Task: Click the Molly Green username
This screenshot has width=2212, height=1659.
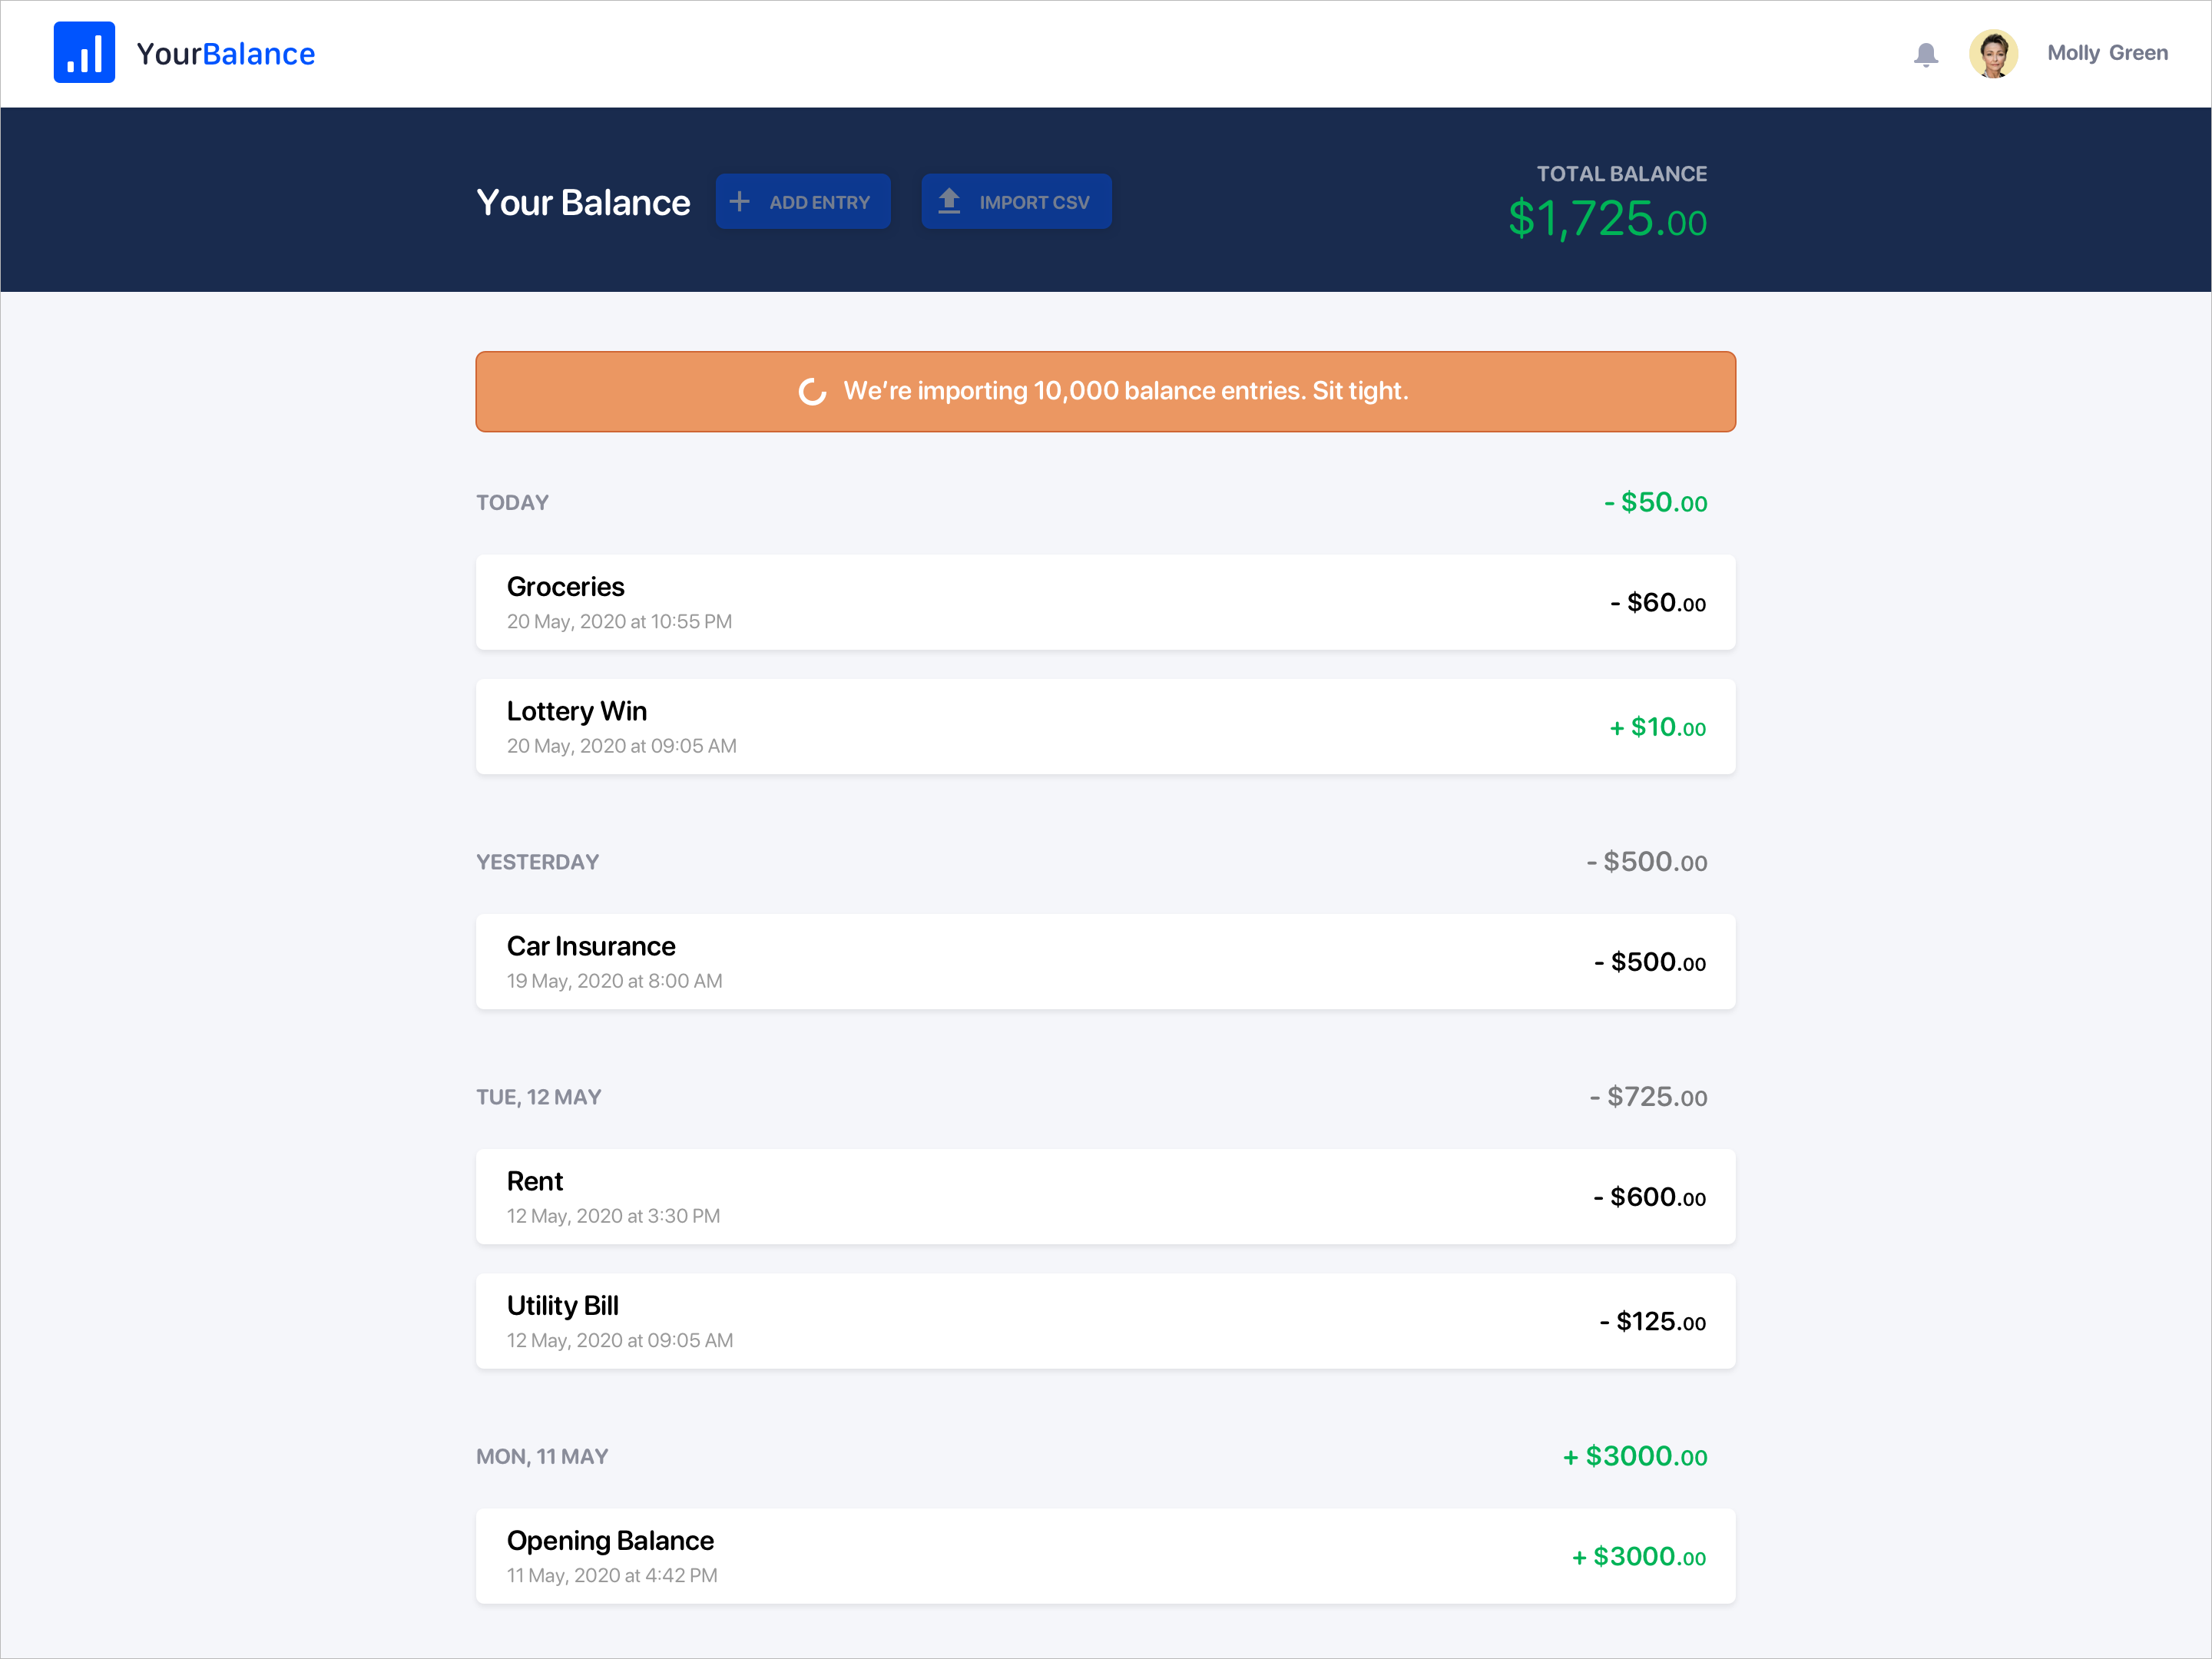Action: 2106,53
